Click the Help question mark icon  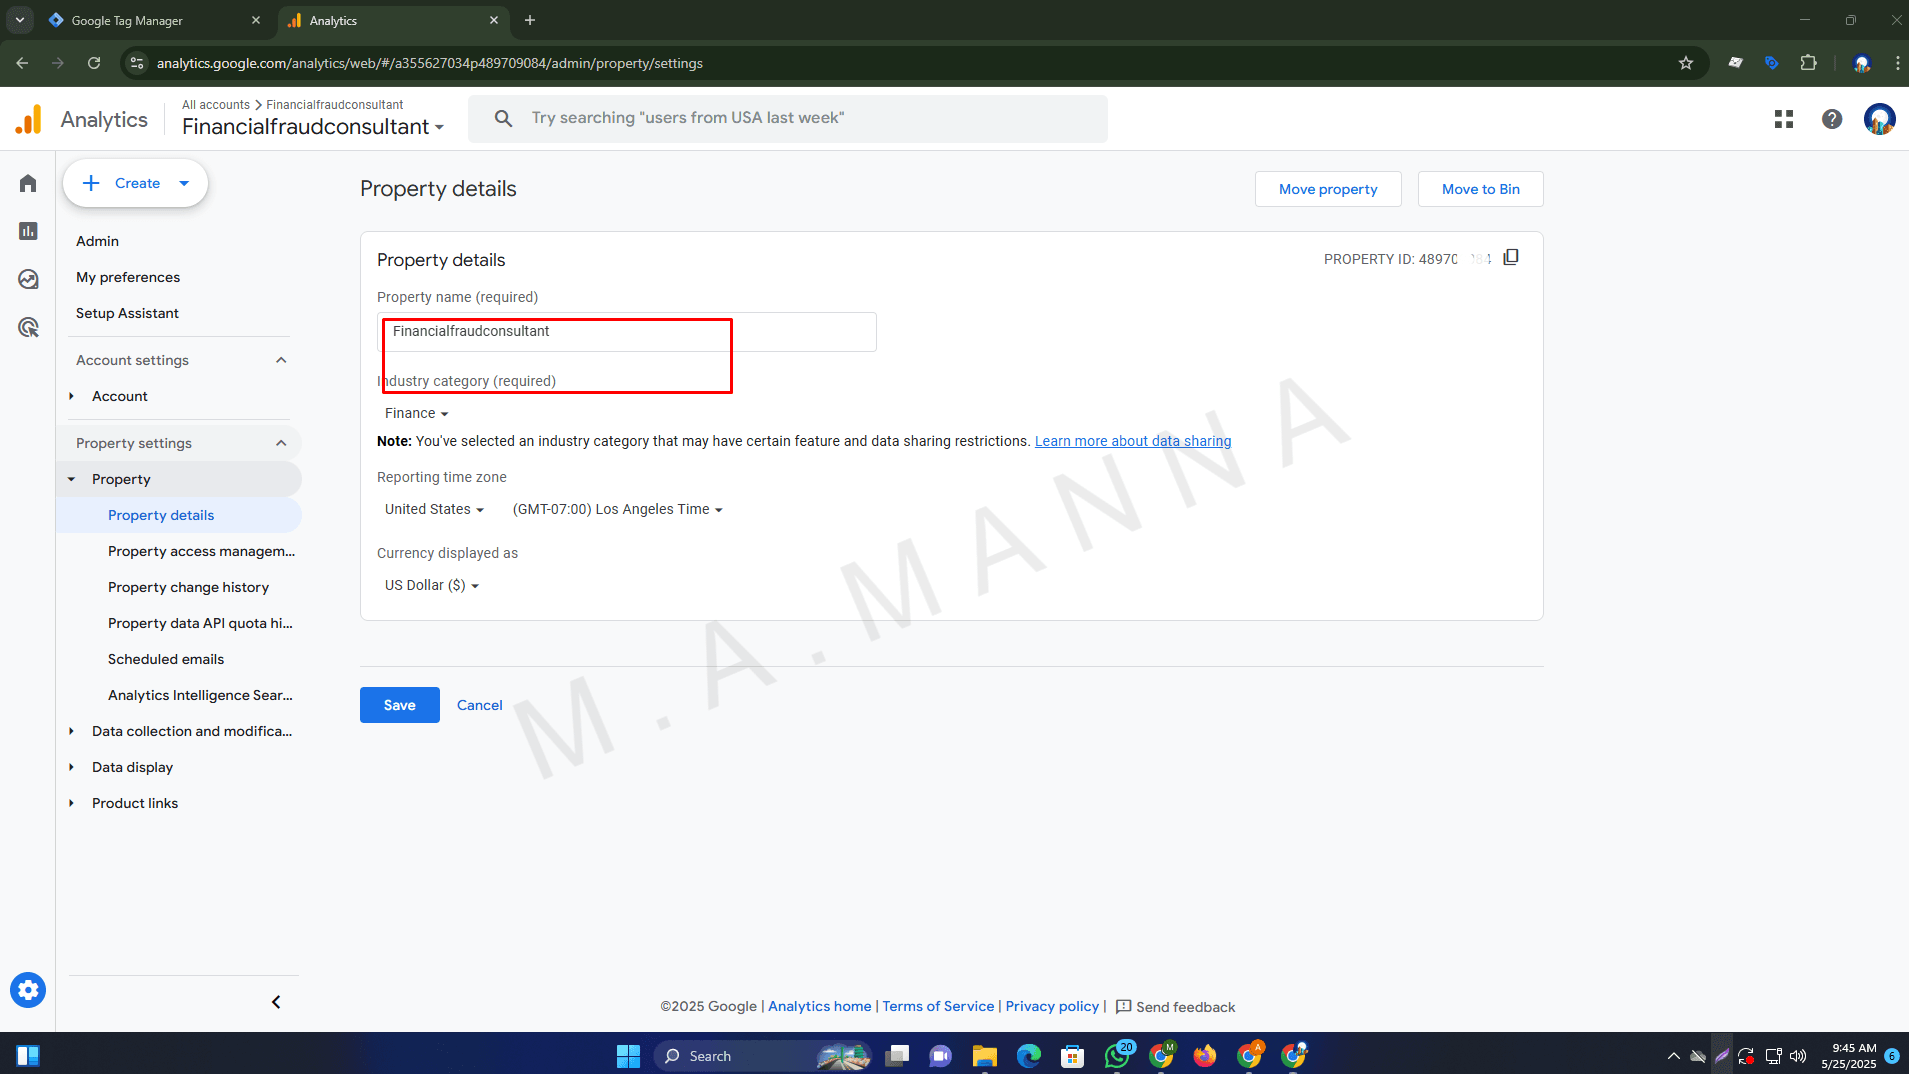coord(1831,119)
